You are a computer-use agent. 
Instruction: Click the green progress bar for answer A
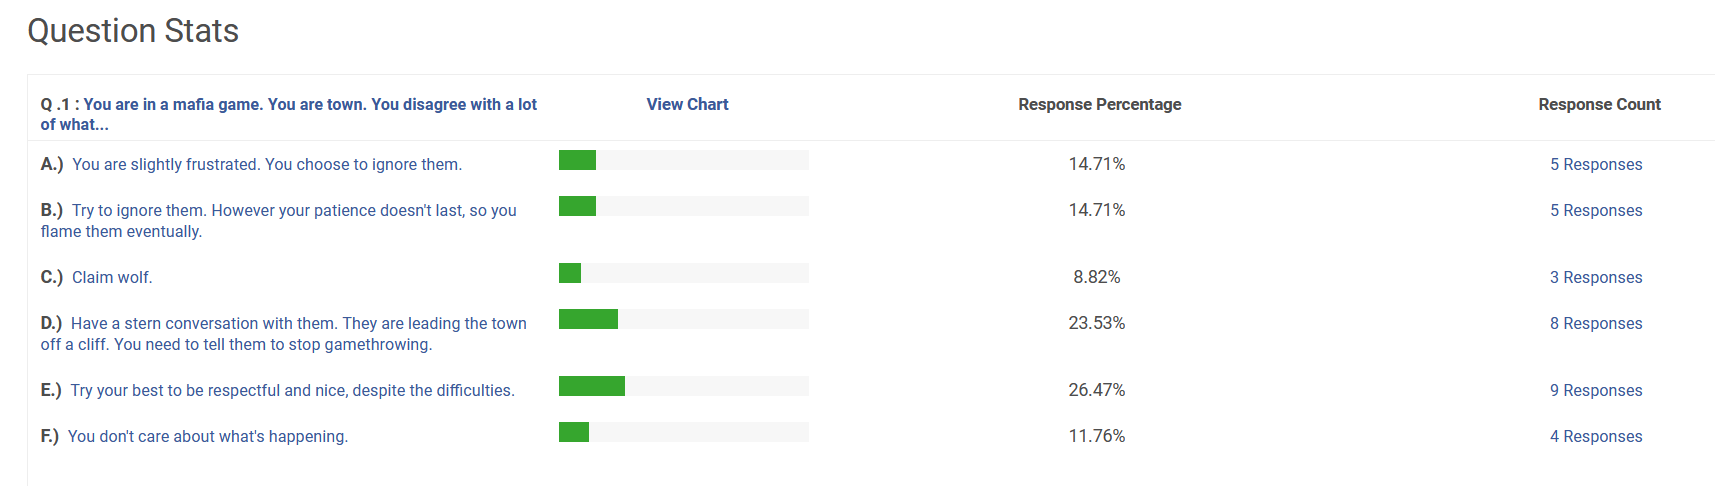[x=577, y=160]
